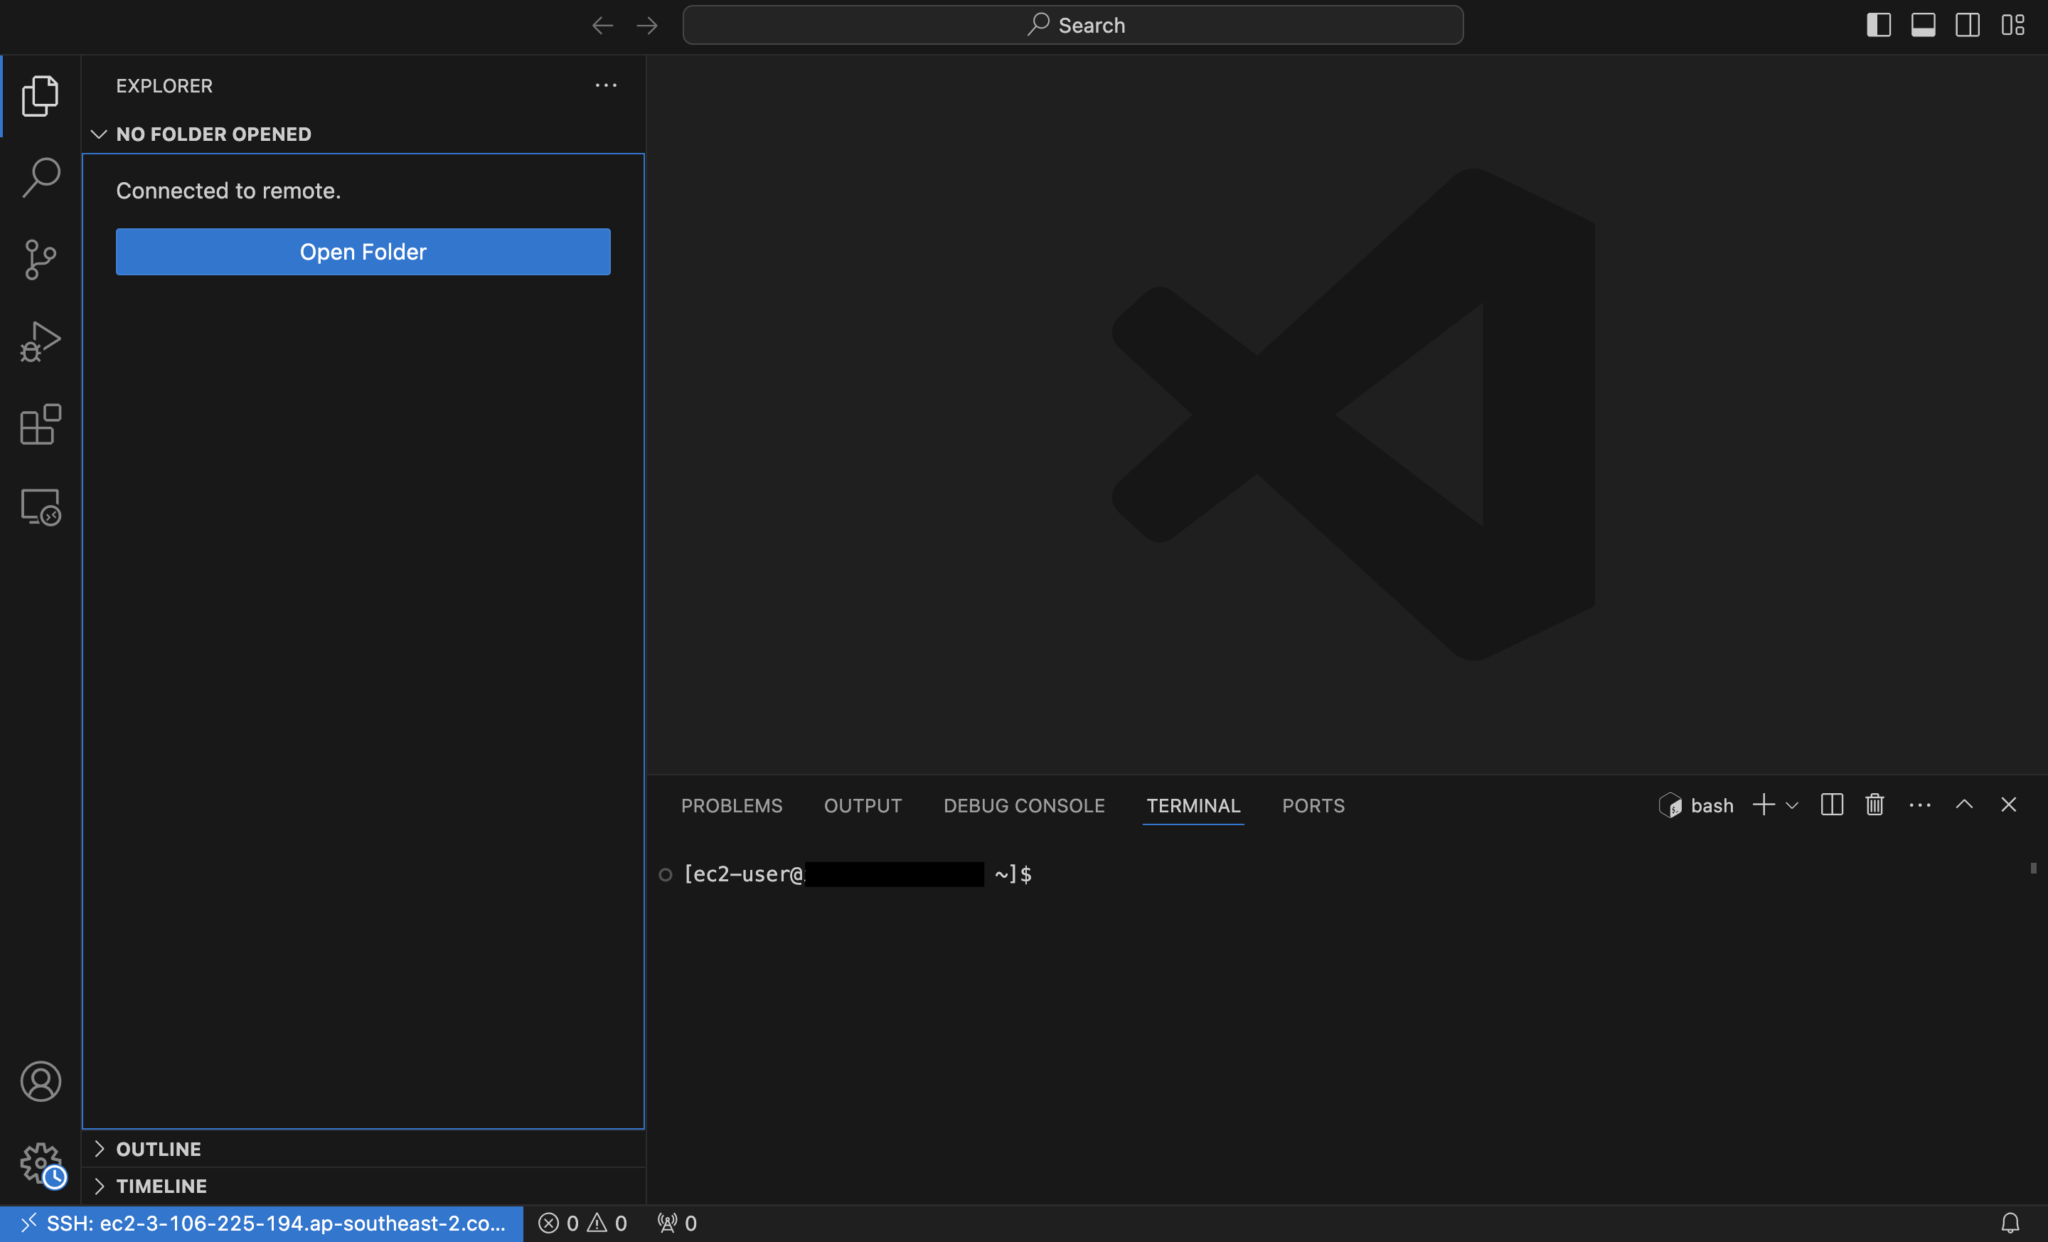
Task: Open the Run and Debug view
Action: coord(40,342)
